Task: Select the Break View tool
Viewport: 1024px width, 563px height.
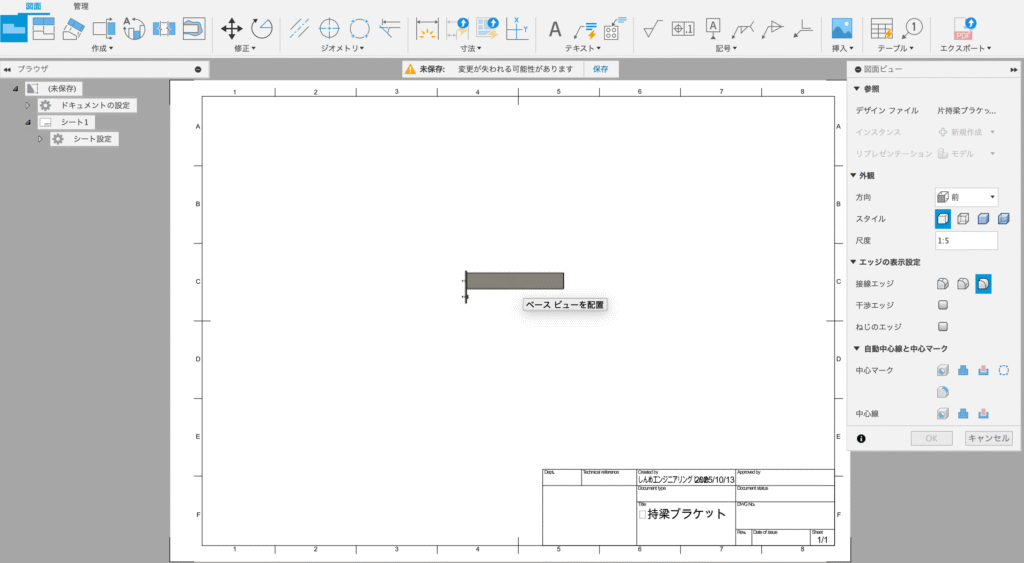Action: [x=164, y=29]
